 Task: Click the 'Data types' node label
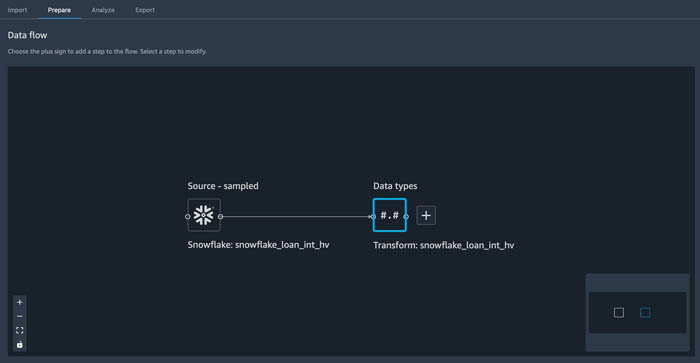[x=395, y=186]
